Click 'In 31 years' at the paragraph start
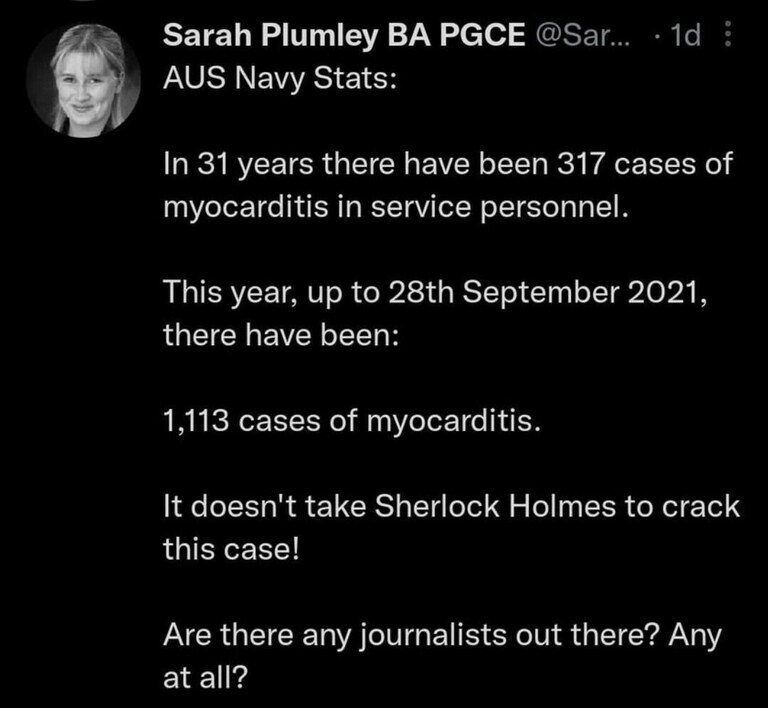The width and height of the screenshot is (768, 708). pos(239,165)
